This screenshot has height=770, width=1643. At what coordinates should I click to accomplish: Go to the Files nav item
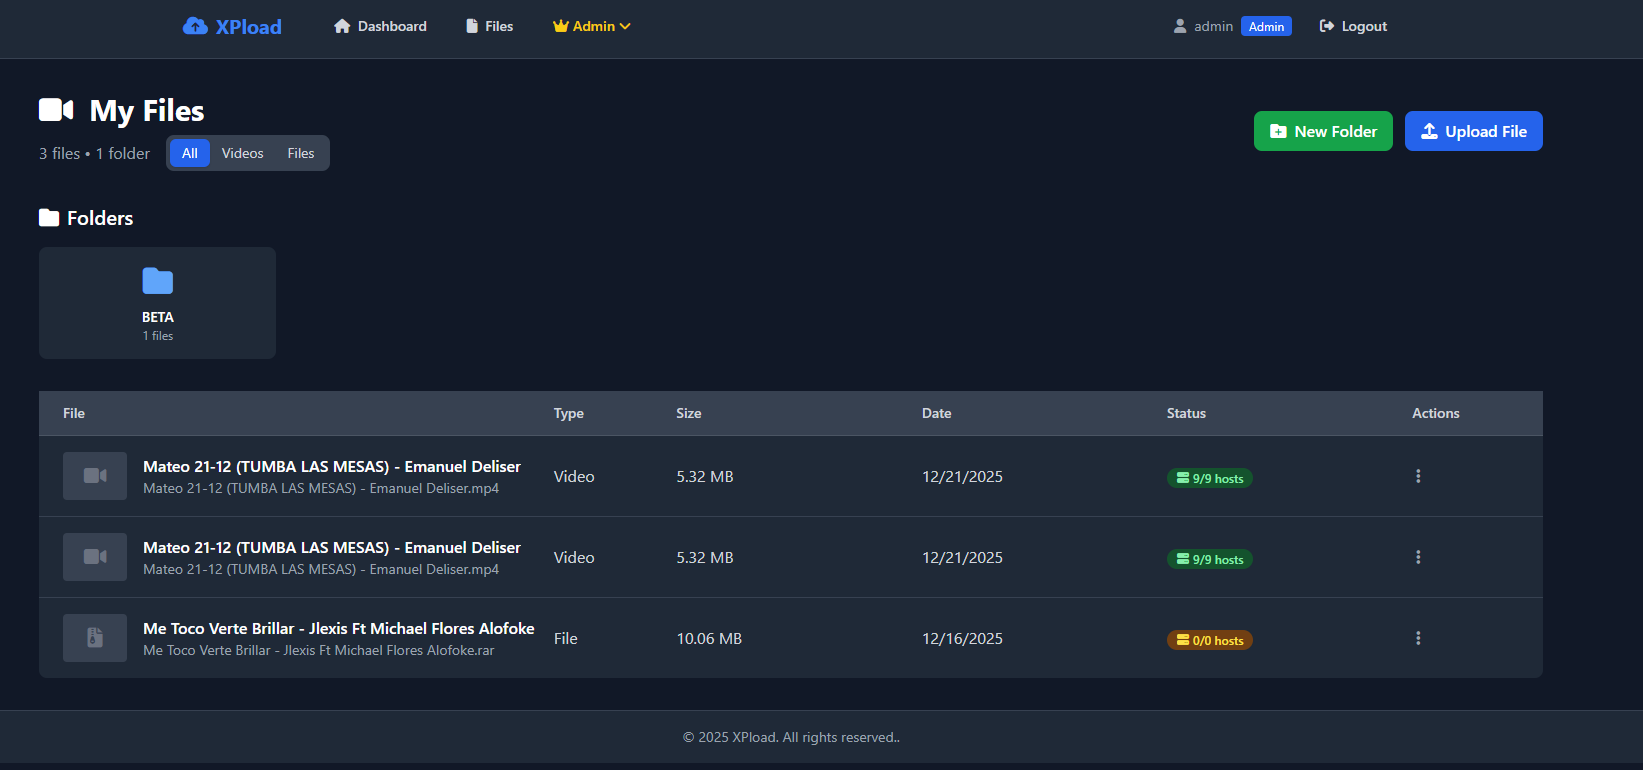point(489,27)
